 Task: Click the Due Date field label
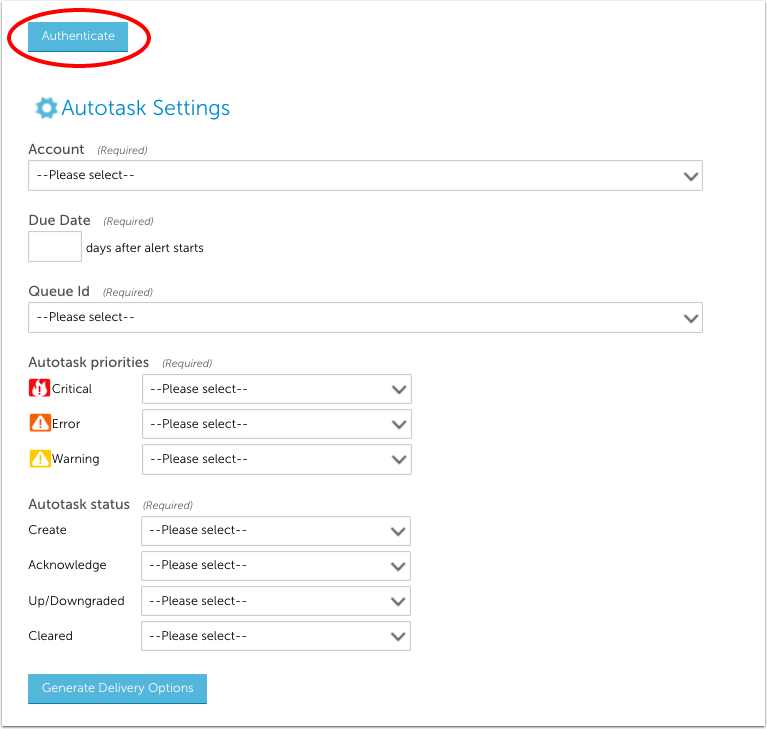(x=60, y=220)
